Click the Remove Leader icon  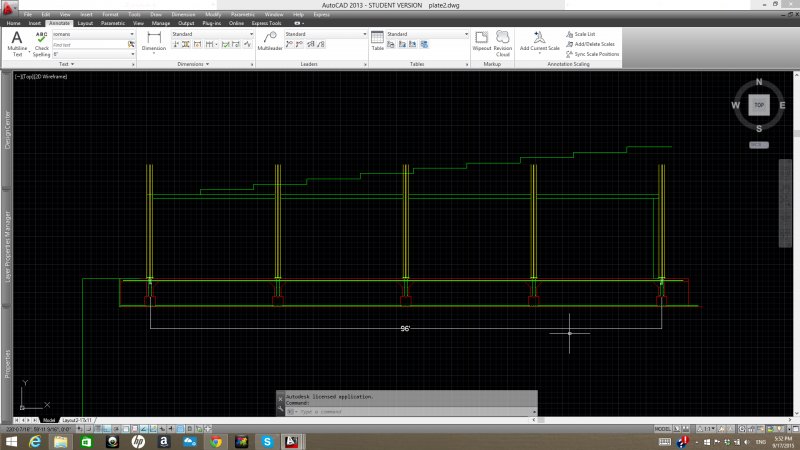[299, 44]
